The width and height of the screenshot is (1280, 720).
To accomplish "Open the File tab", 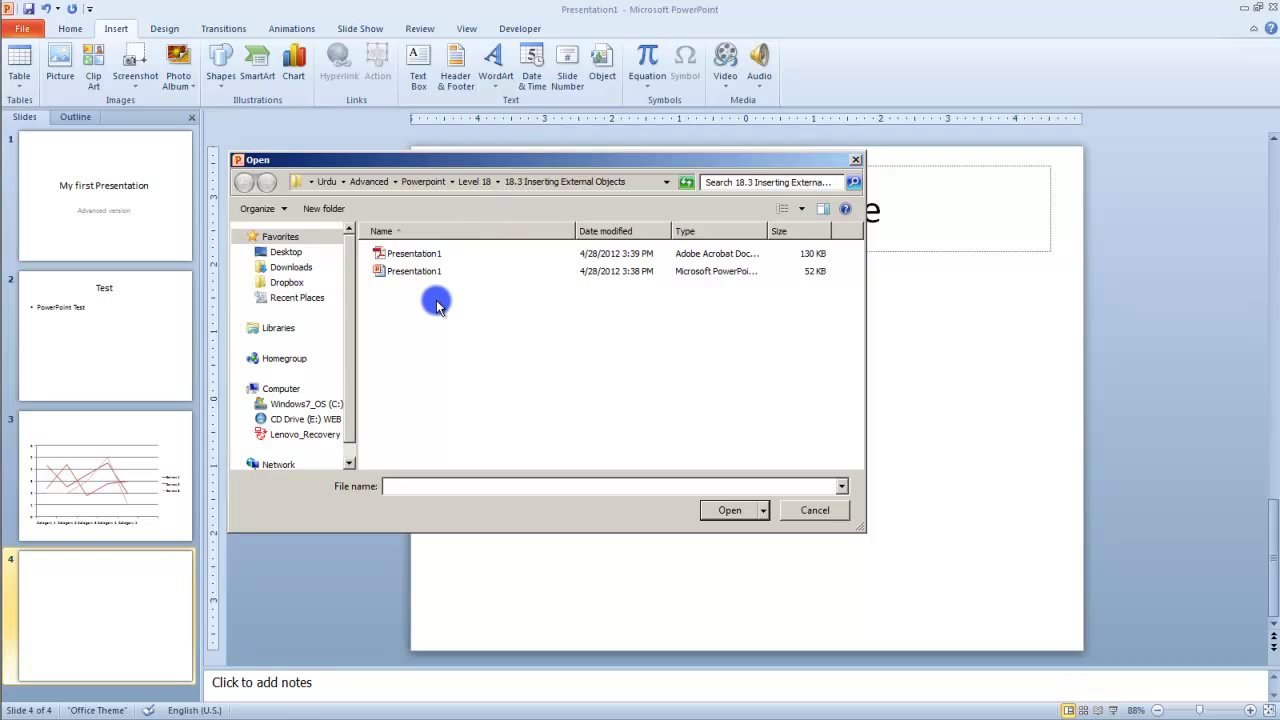I will [22, 29].
